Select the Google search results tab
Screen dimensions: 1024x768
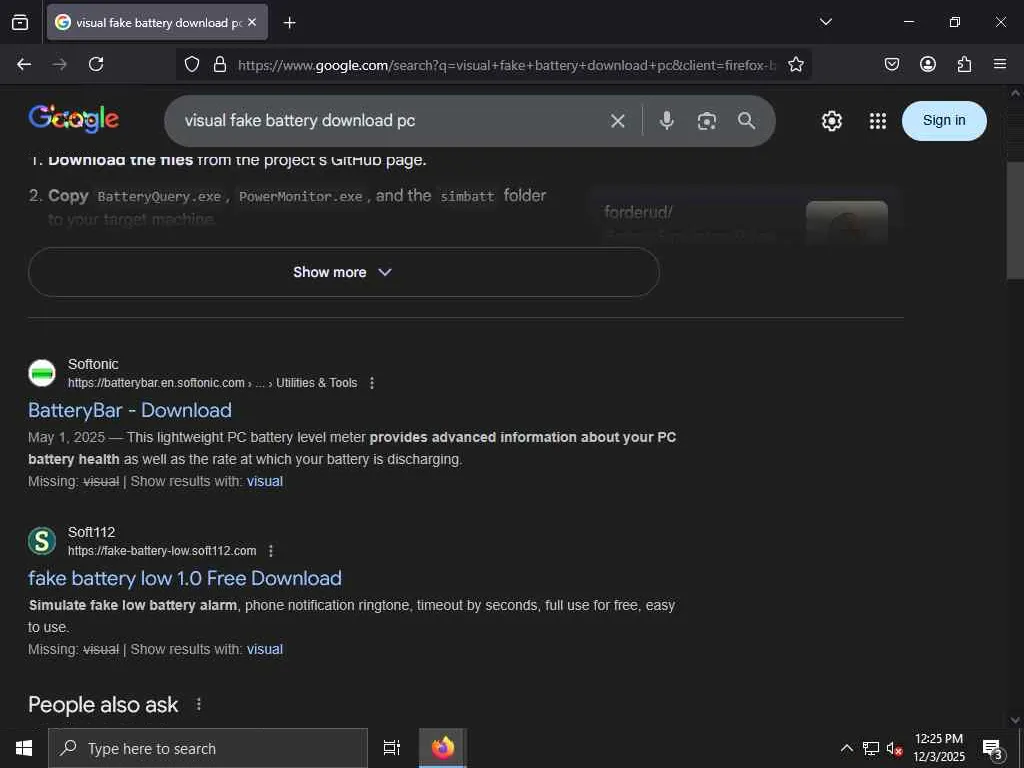pyautogui.click(x=157, y=22)
